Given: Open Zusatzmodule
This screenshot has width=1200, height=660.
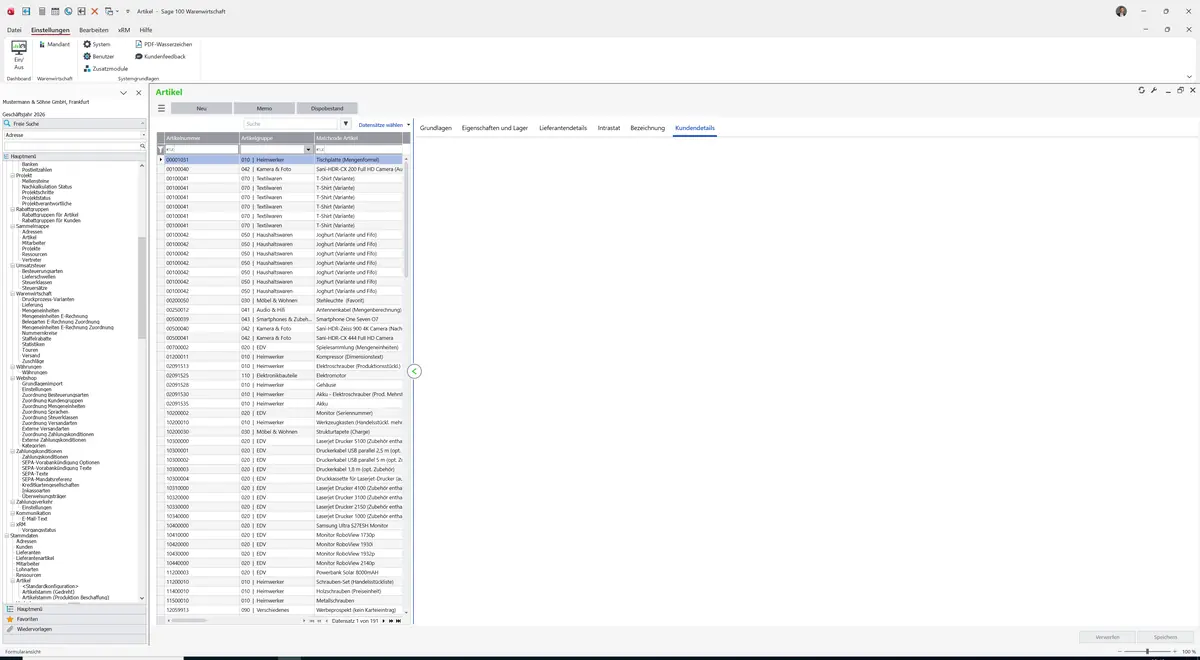Looking at the screenshot, I should 106,68.
